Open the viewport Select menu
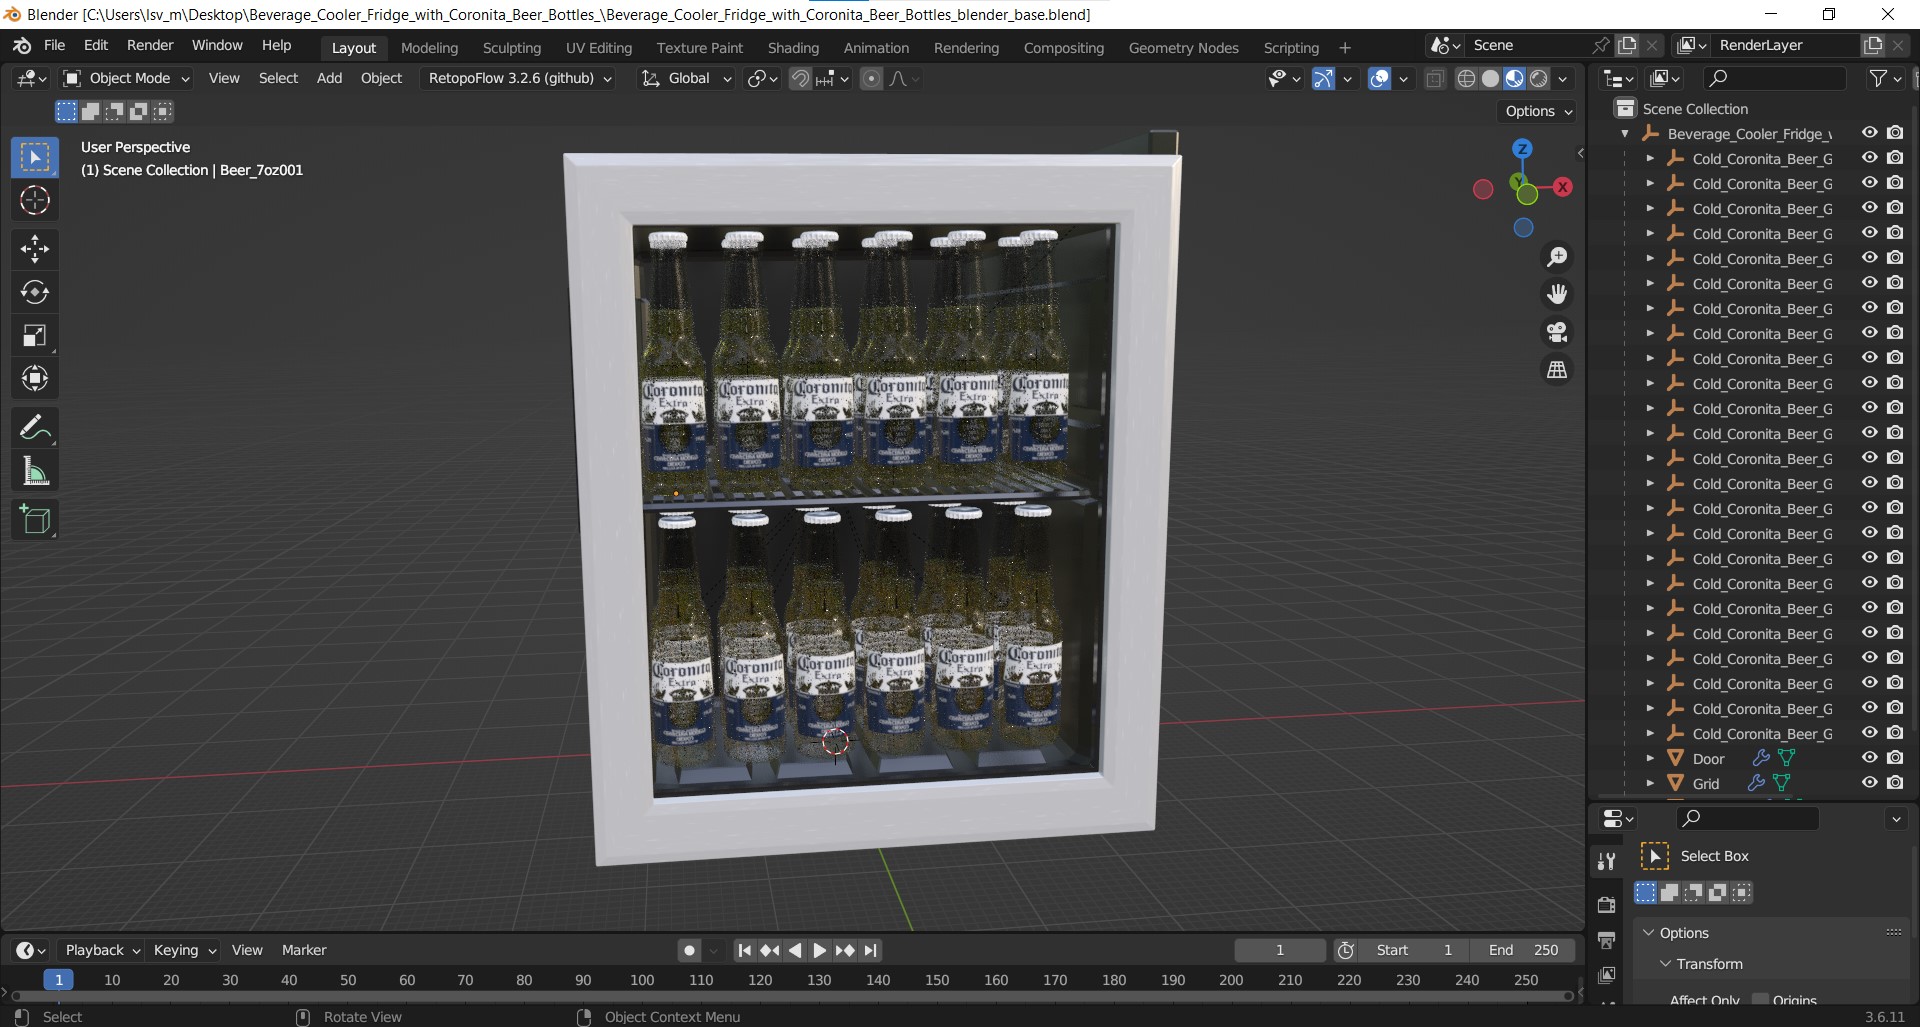 pyautogui.click(x=278, y=78)
